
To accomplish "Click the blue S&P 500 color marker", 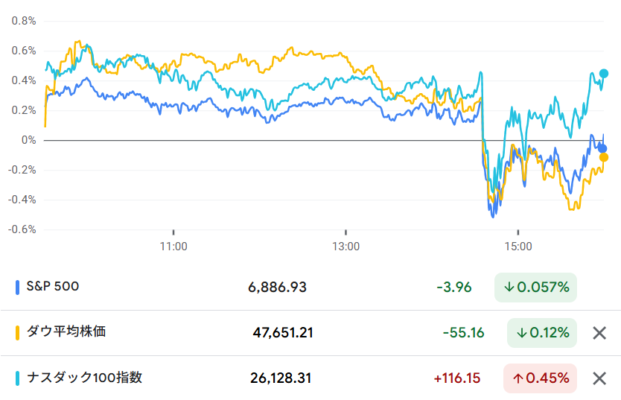I will pyautogui.click(x=17, y=287).
